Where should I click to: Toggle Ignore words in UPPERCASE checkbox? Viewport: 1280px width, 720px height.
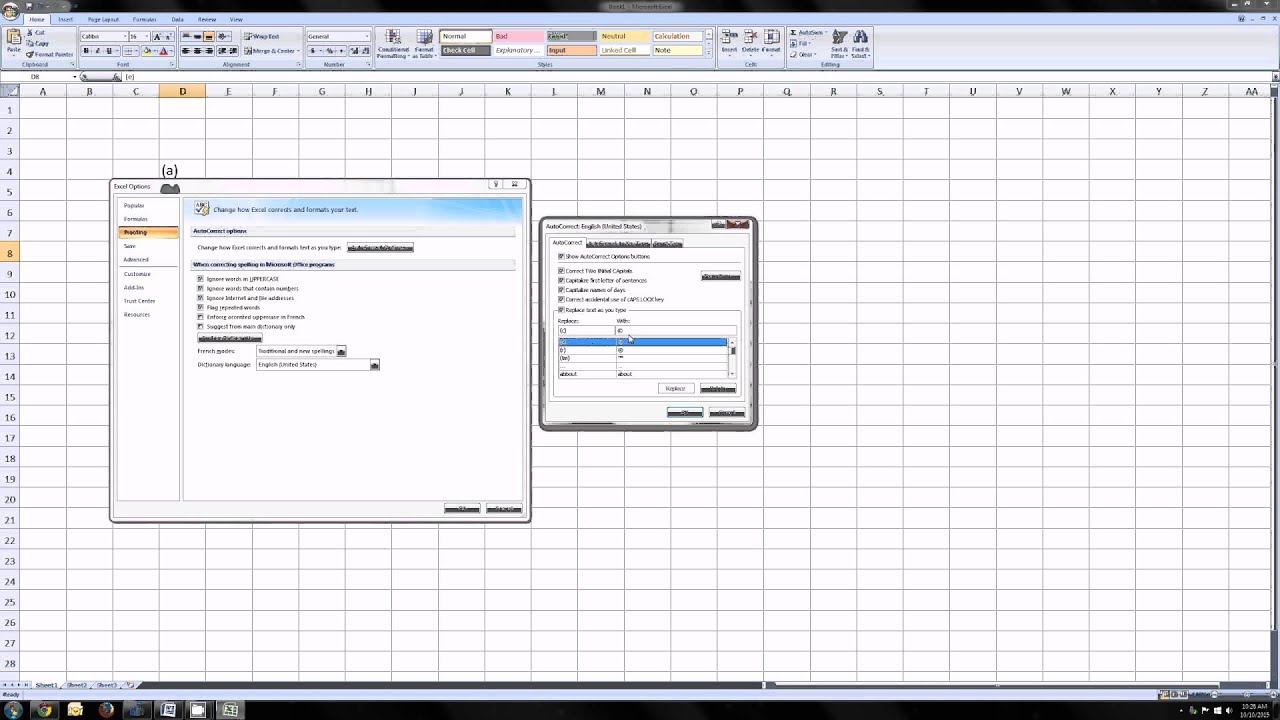[x=201, y=279]
